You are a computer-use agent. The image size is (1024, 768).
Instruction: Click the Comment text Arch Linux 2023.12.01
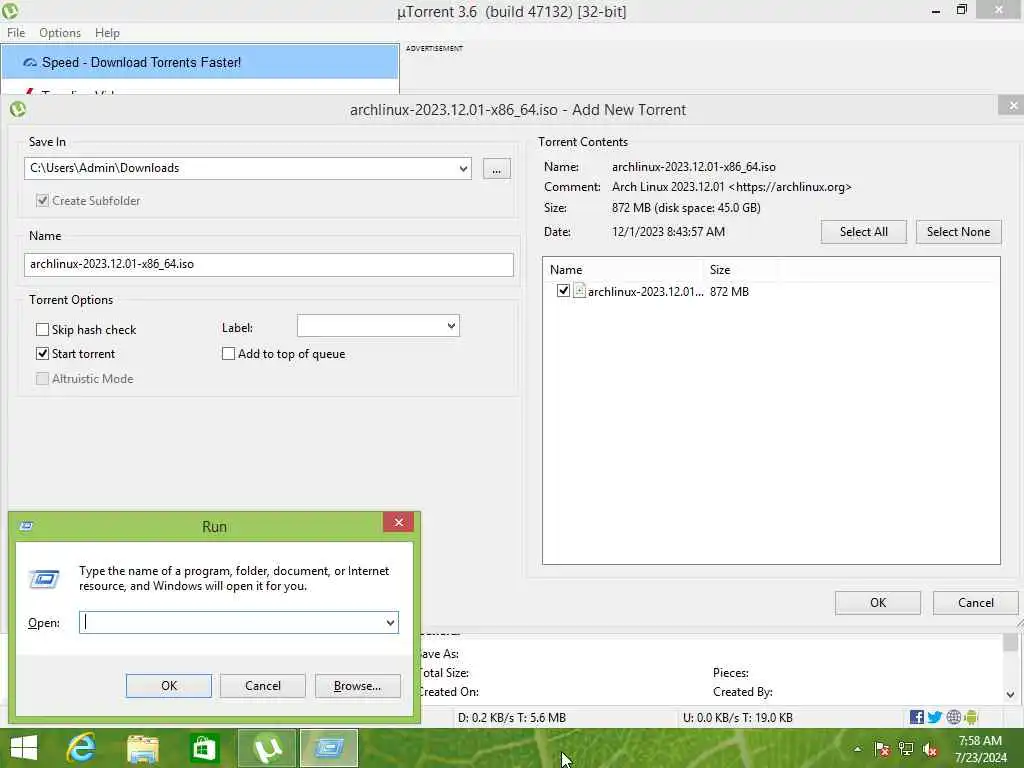[731, 187]
